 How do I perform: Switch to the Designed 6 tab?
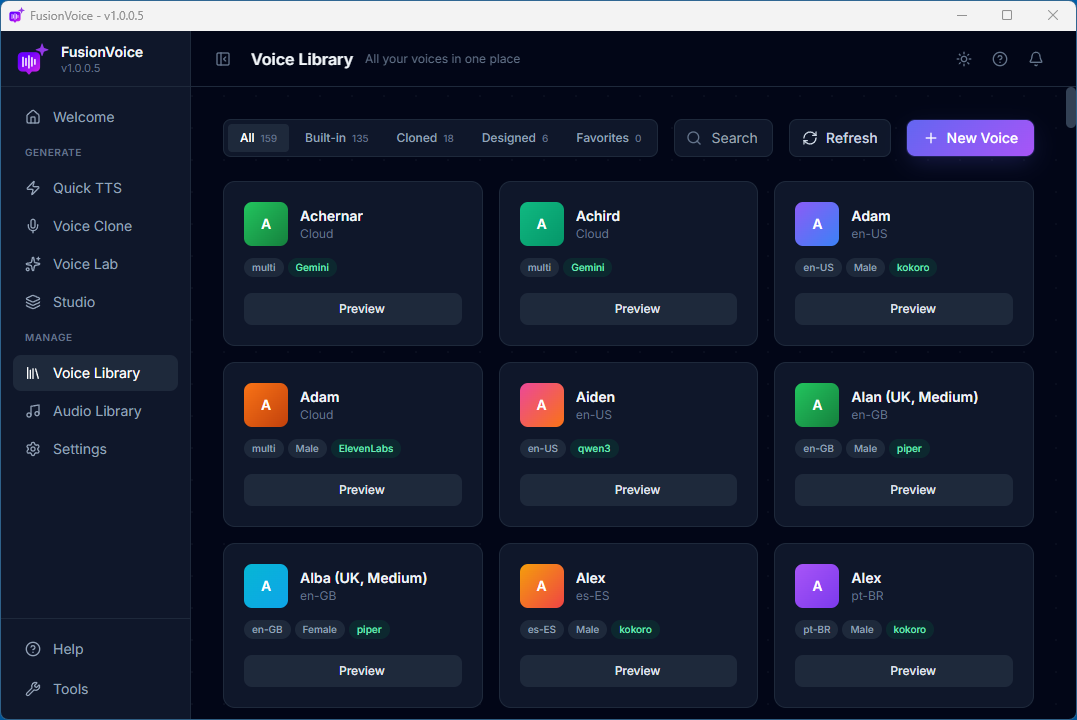coord(515,138)
